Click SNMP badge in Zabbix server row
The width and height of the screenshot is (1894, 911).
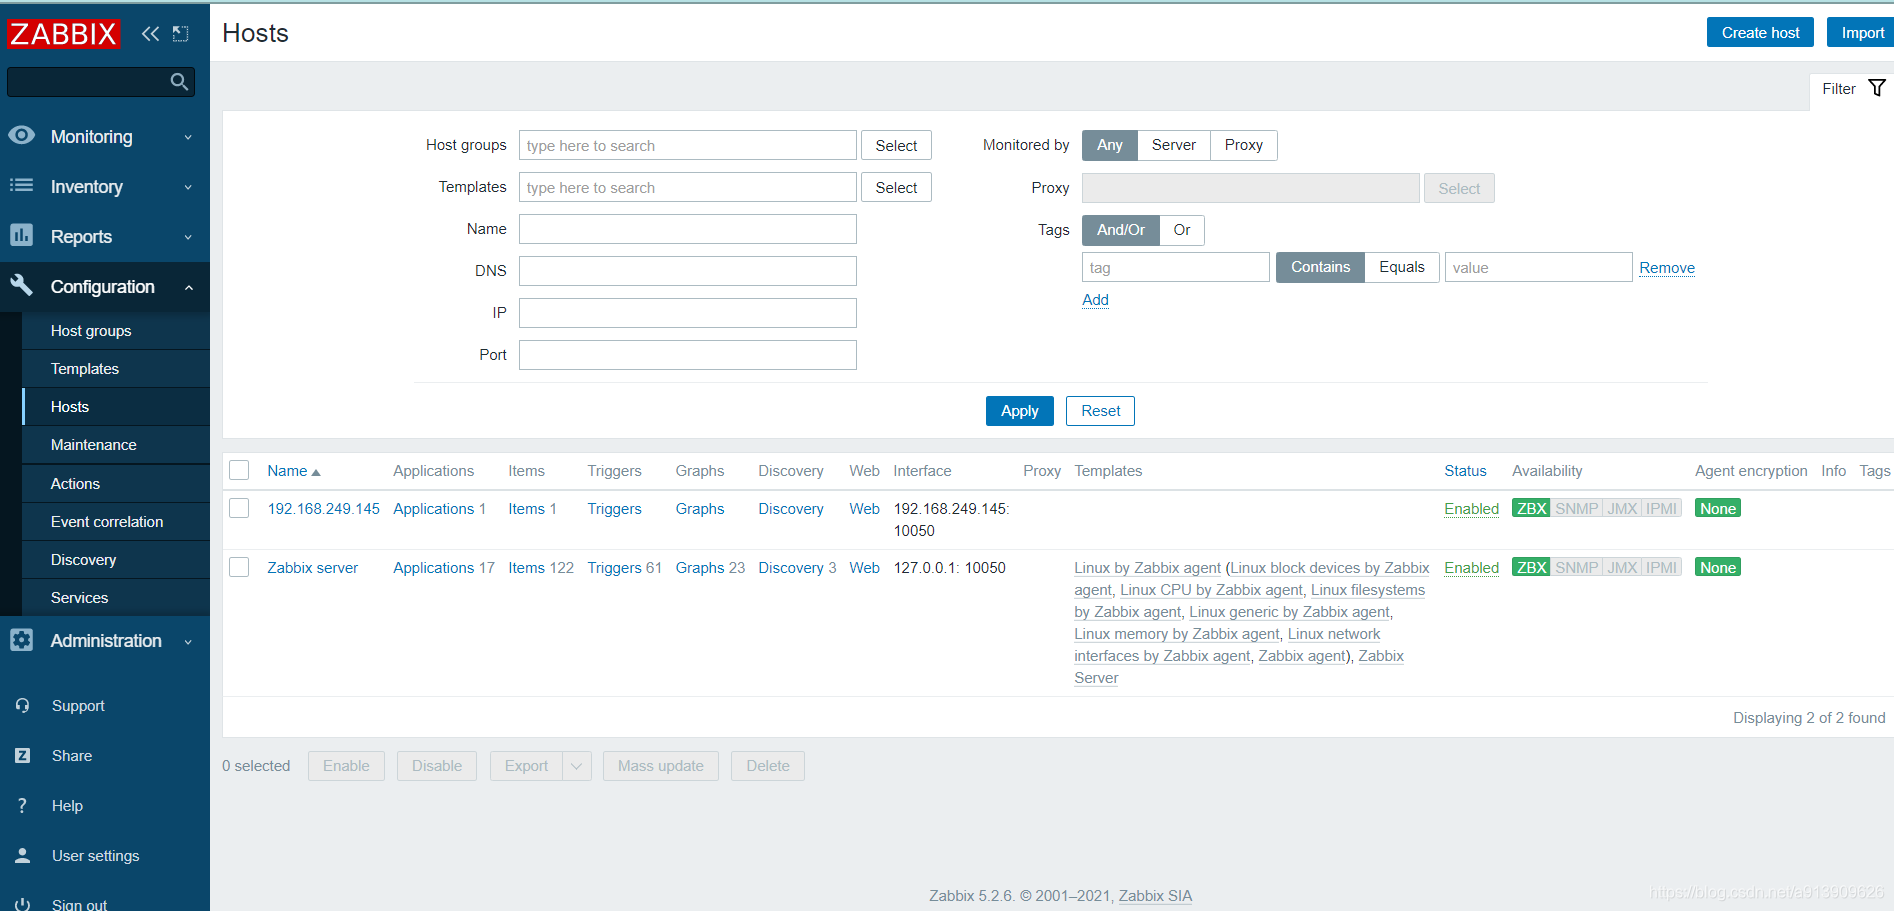pos(1577,568)
